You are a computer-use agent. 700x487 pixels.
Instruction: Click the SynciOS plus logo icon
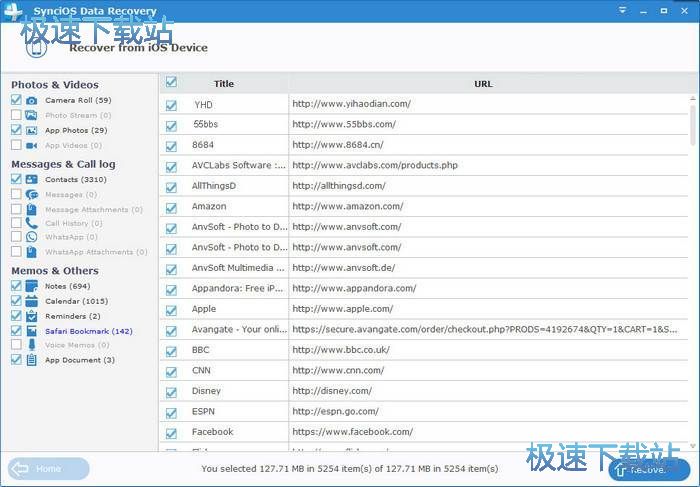[12, 11]
